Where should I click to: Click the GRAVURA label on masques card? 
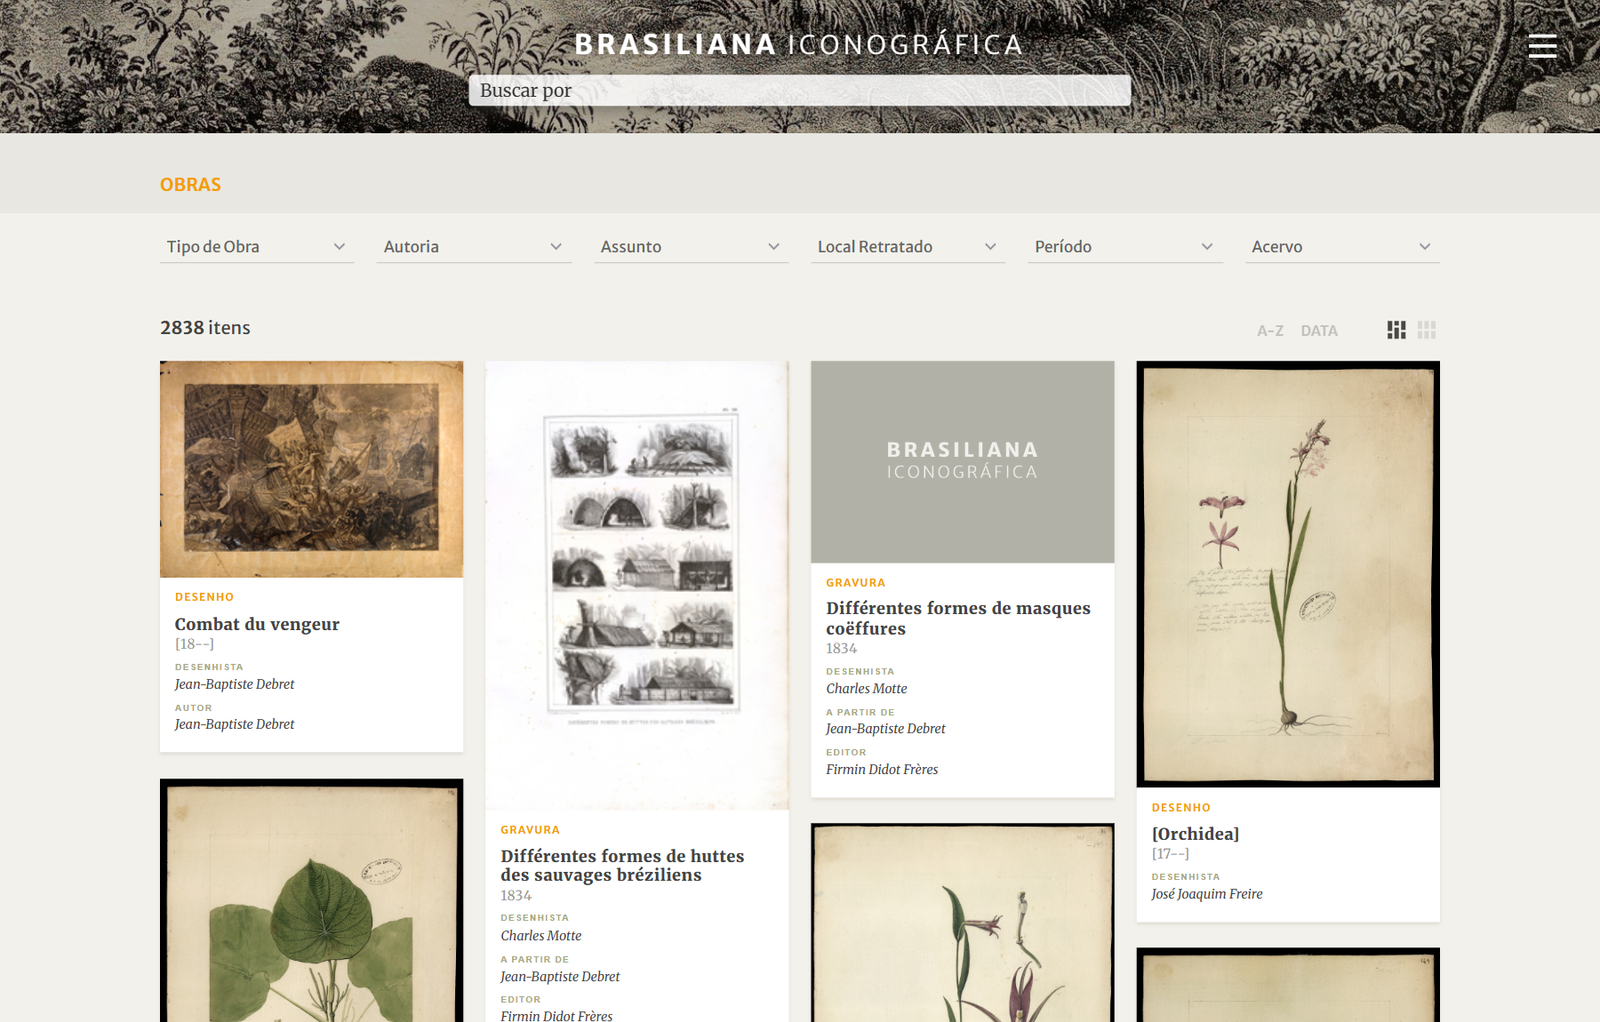coord(855,583)
